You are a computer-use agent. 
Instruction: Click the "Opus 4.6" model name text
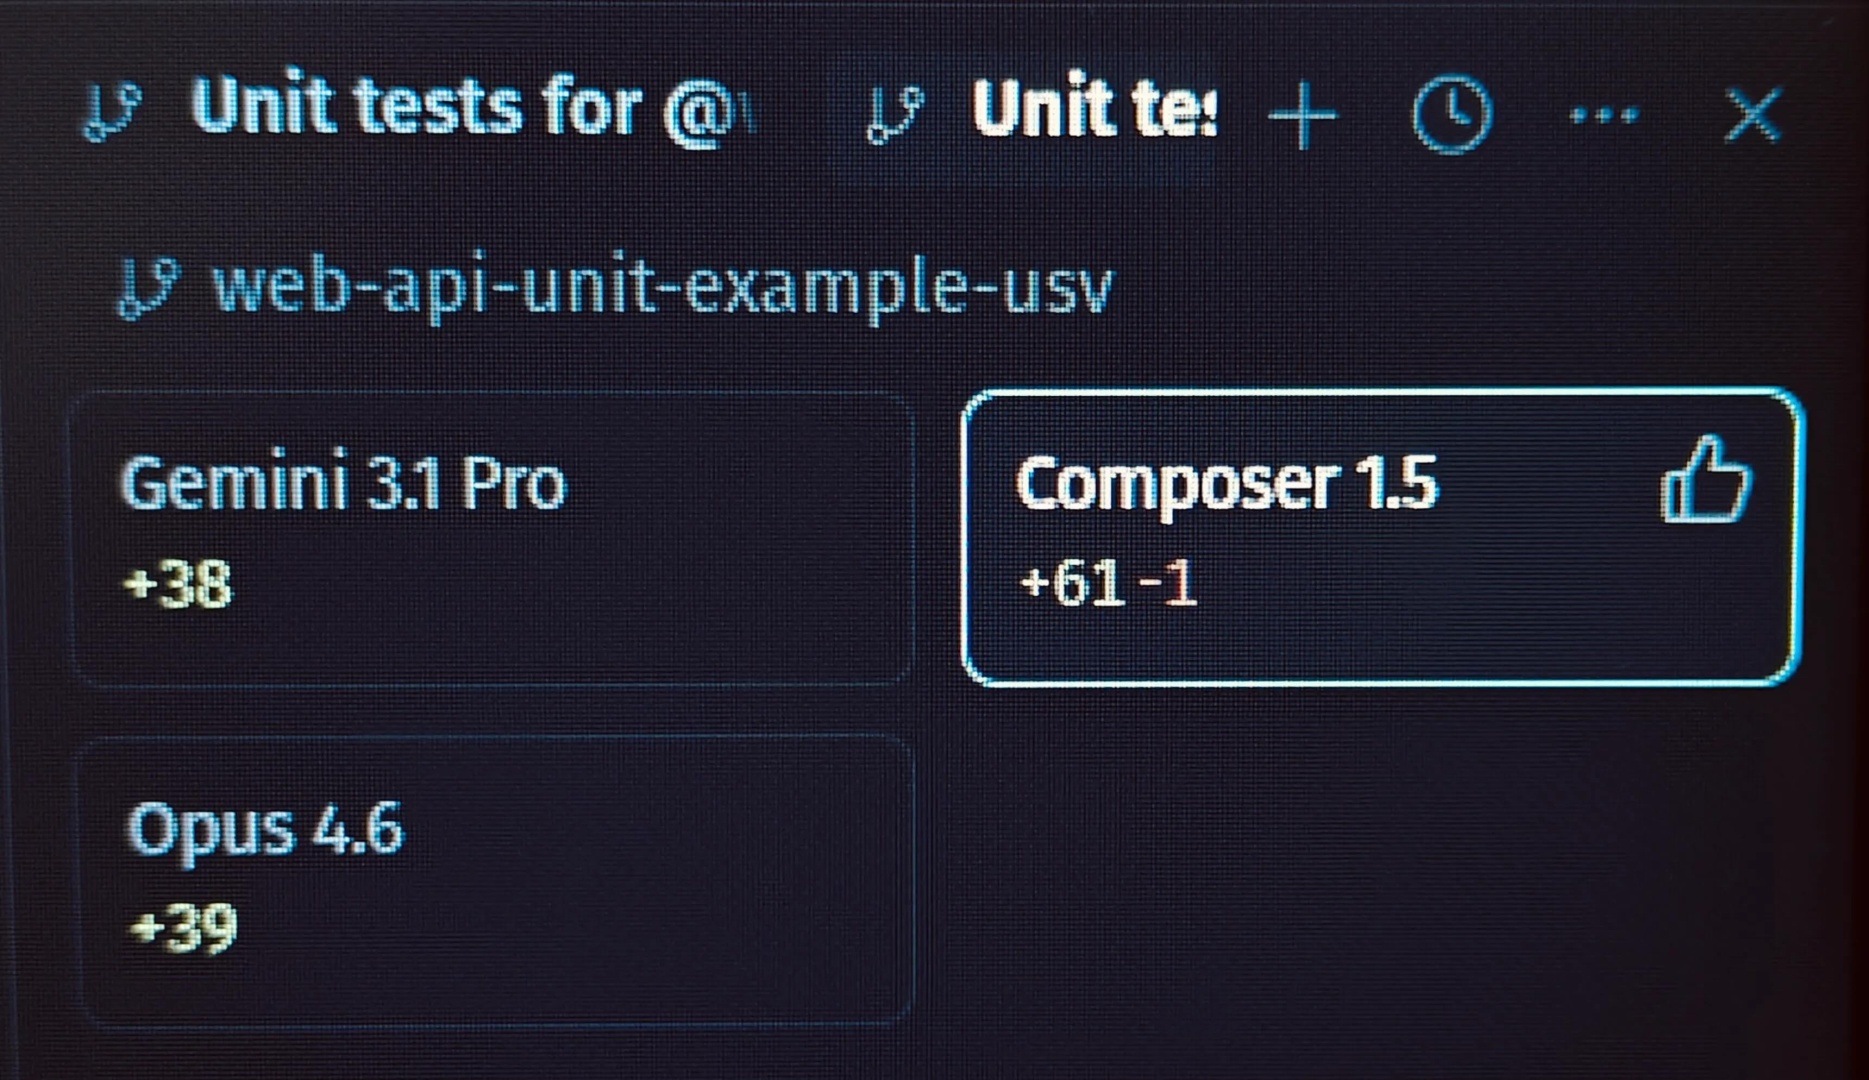(x=266, y=829)
